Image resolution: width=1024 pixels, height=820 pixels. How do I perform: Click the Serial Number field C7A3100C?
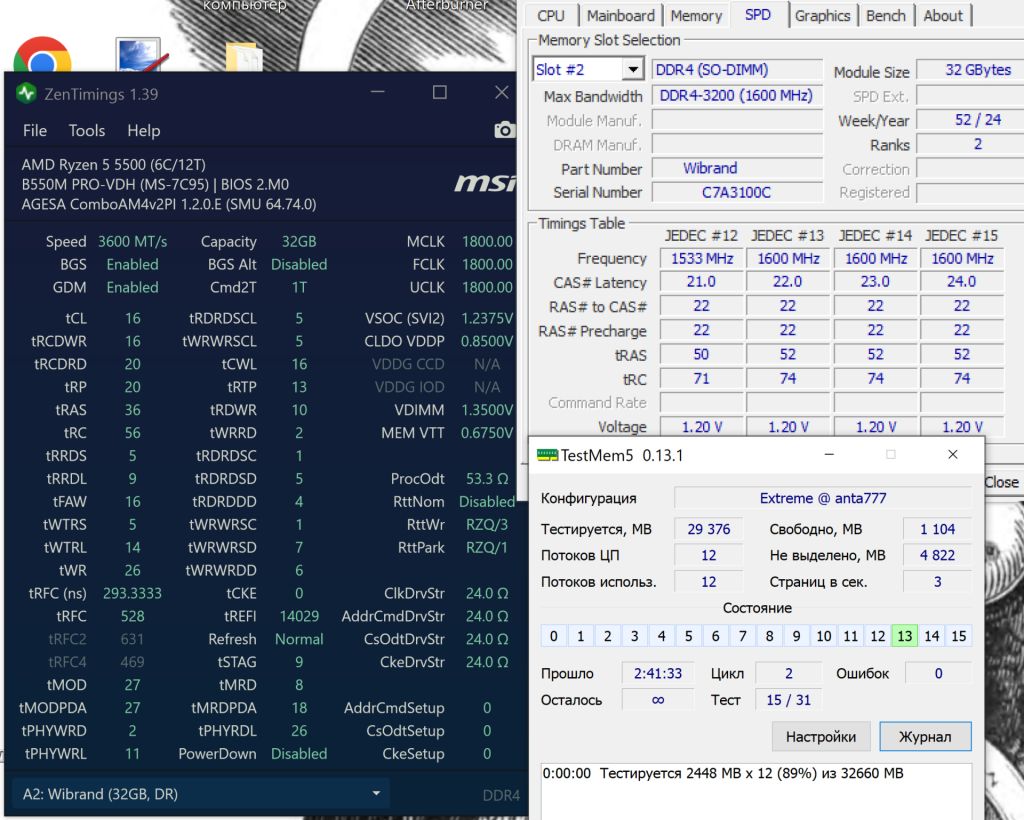pos(737,193)
